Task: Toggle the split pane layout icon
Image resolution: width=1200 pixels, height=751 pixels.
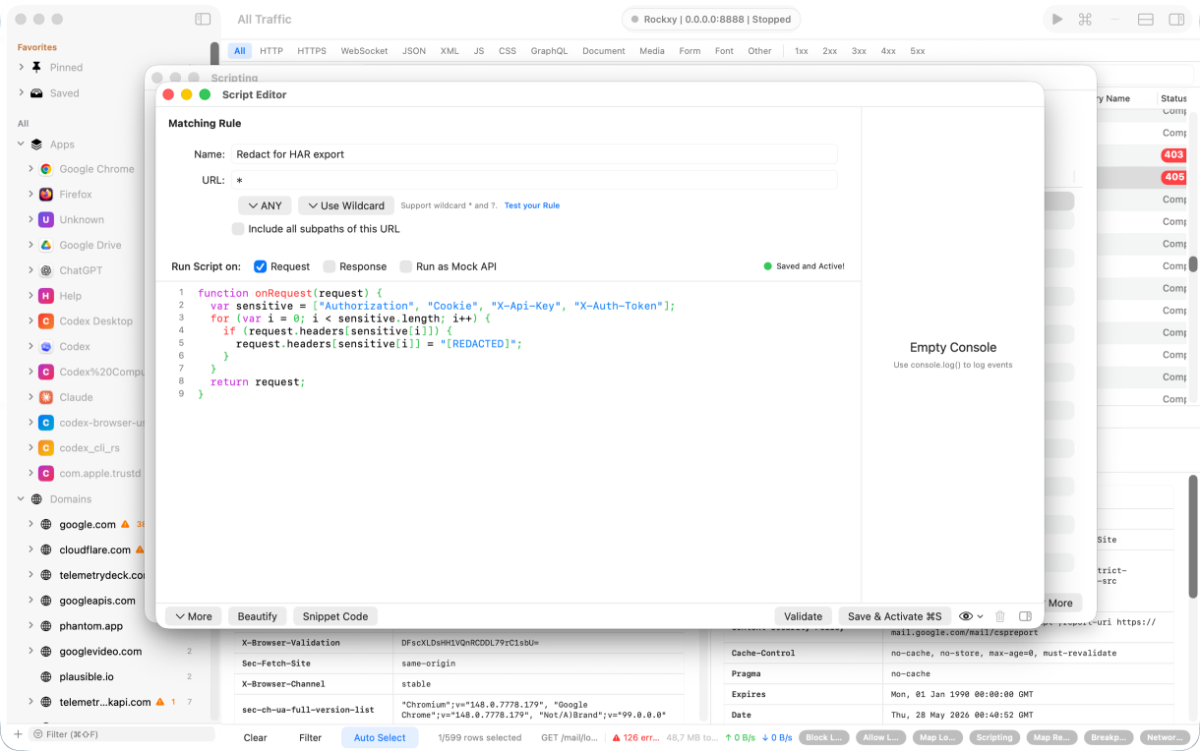Action: (1146, 19)
